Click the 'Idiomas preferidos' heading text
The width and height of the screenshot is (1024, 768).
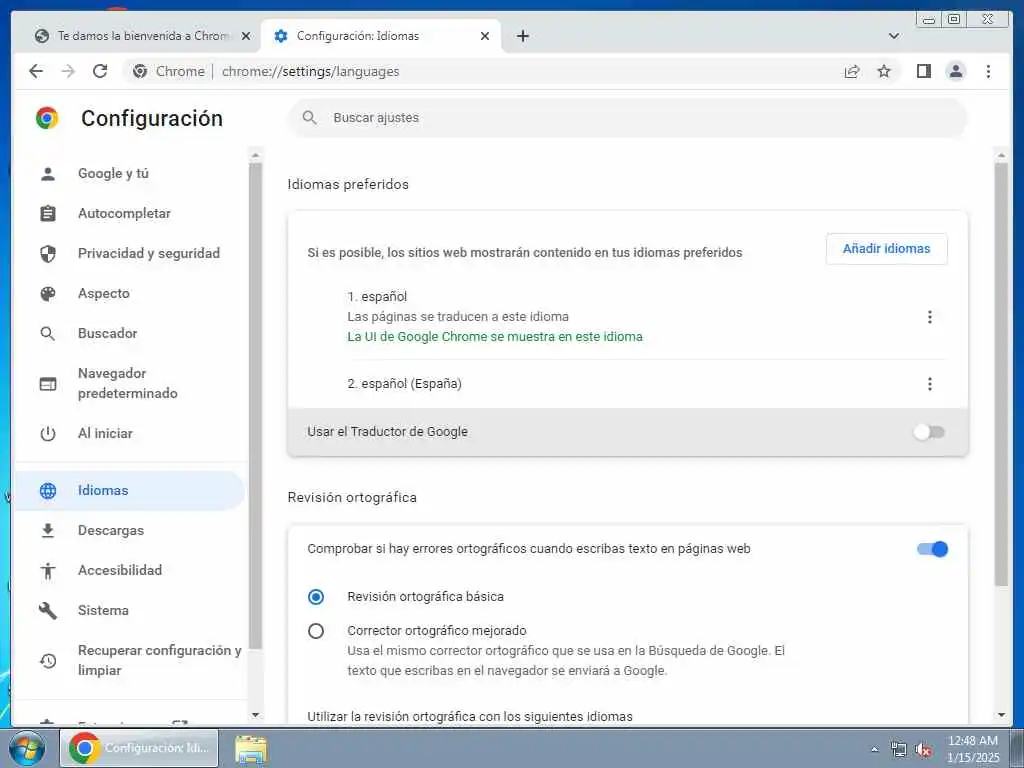tap(348, 185)
